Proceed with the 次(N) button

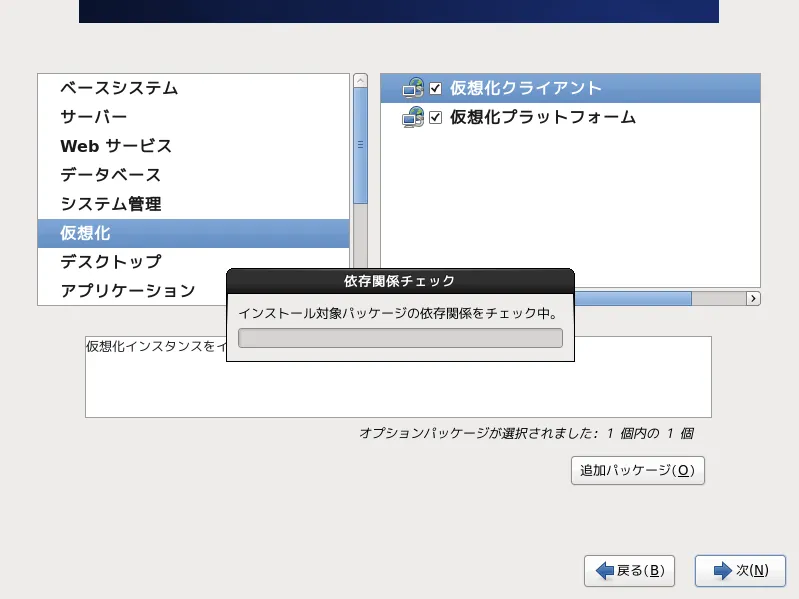click(x=740, y=570)
